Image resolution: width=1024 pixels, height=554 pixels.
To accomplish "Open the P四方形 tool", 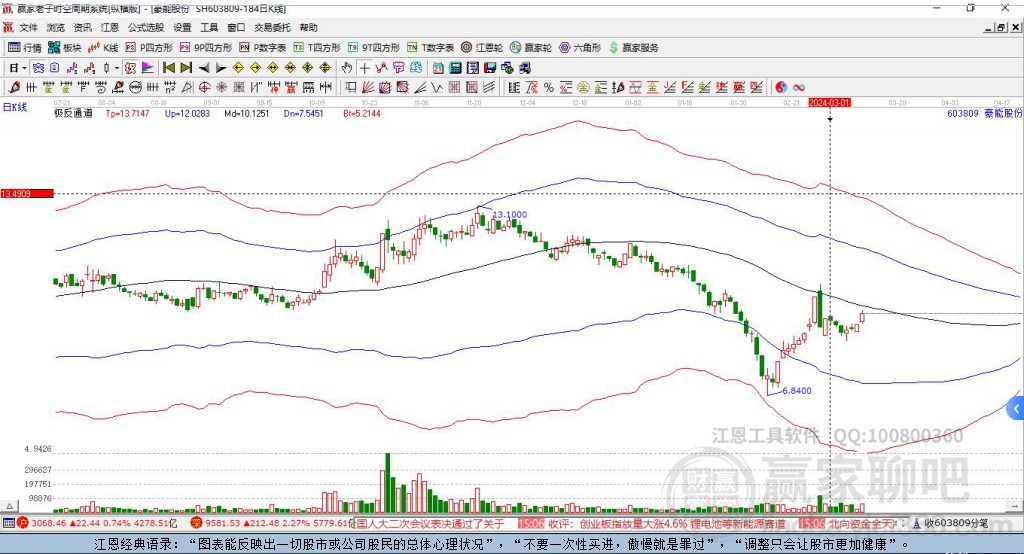I will tap(149, 48).
